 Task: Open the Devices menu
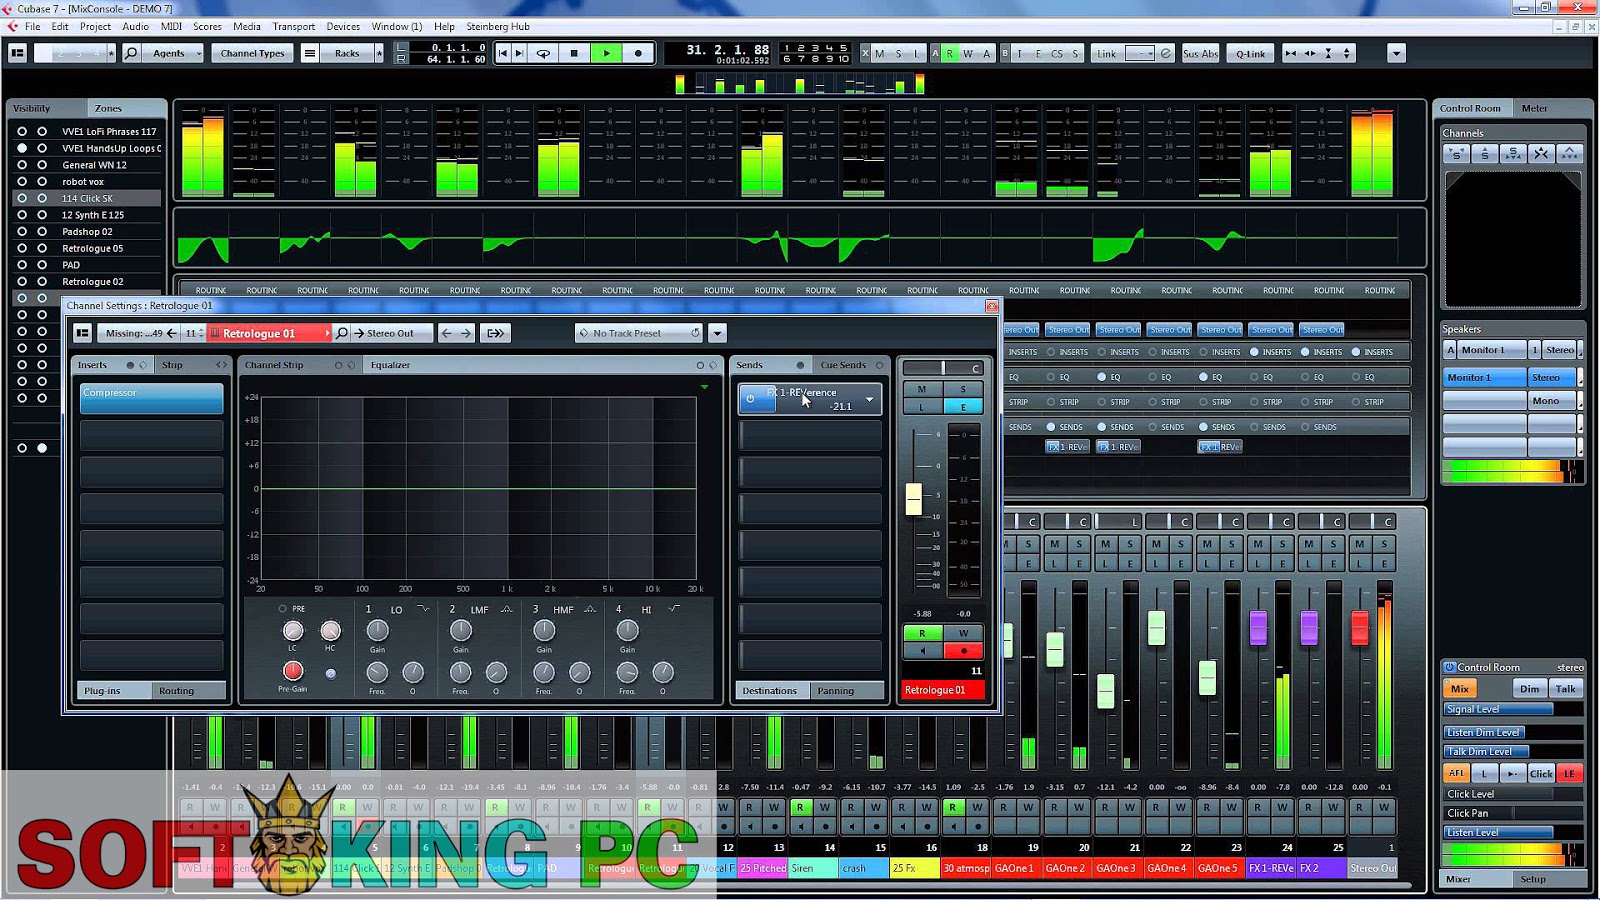coord(343,26)
